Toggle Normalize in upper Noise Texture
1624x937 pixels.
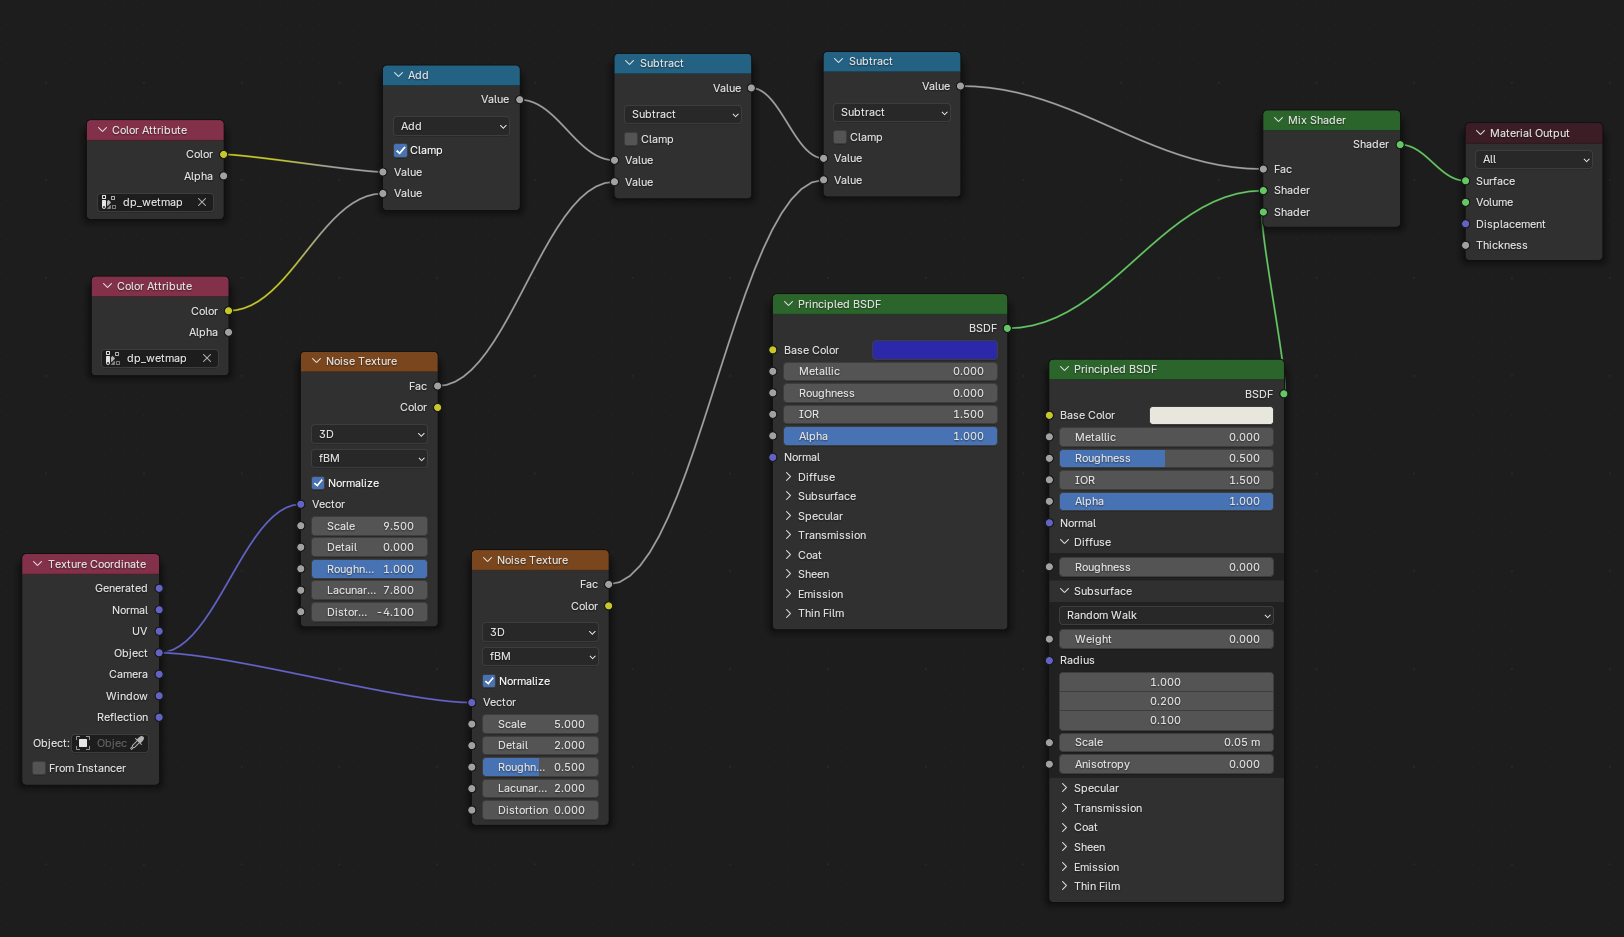[318, 483]
